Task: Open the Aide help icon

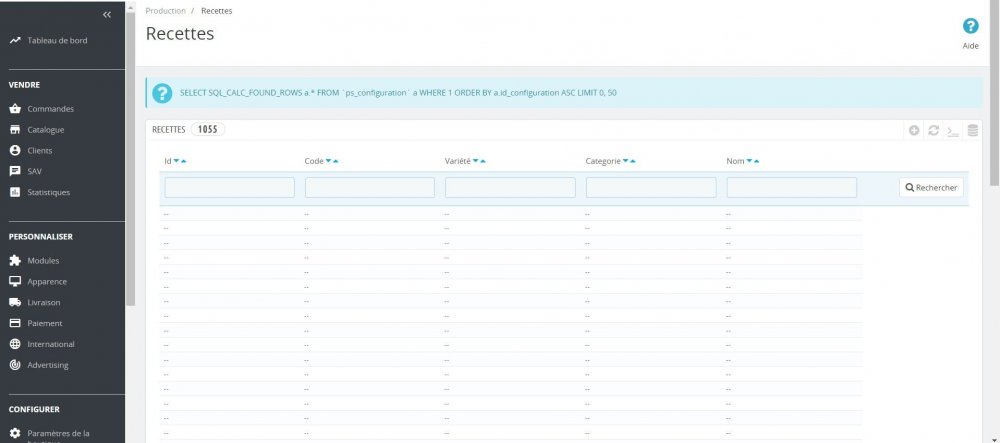Action: [x=970, y=26]
